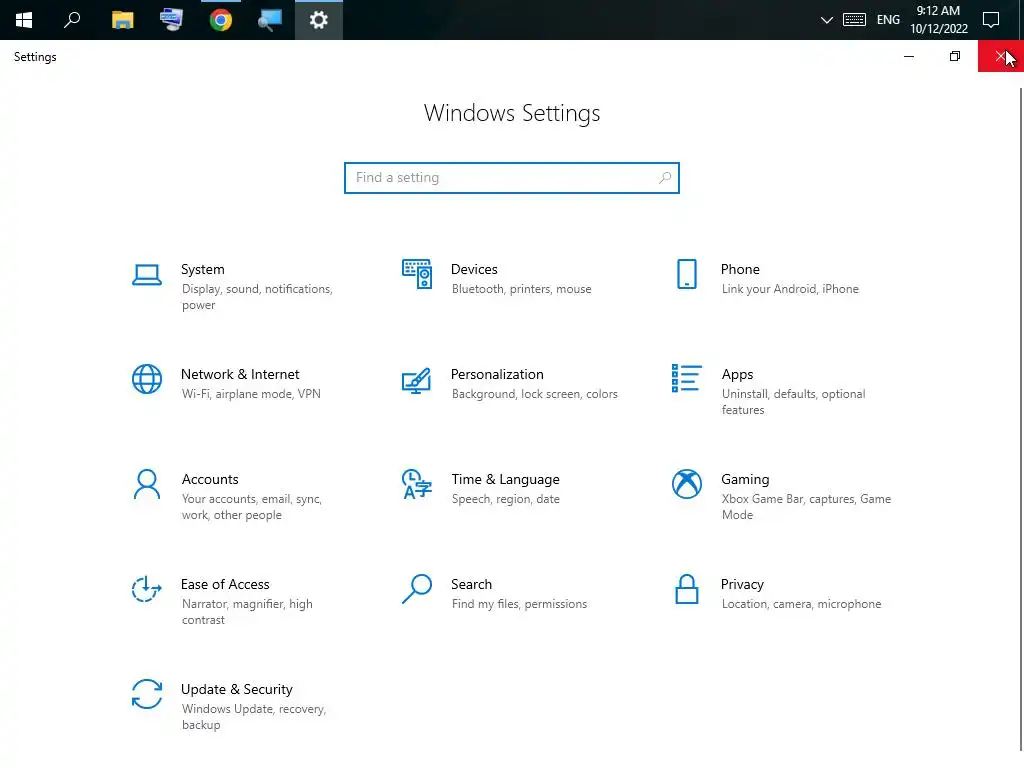Screen dimensions: 1024x768
Task: Open the Apps list icon
Action: [686, 379]
